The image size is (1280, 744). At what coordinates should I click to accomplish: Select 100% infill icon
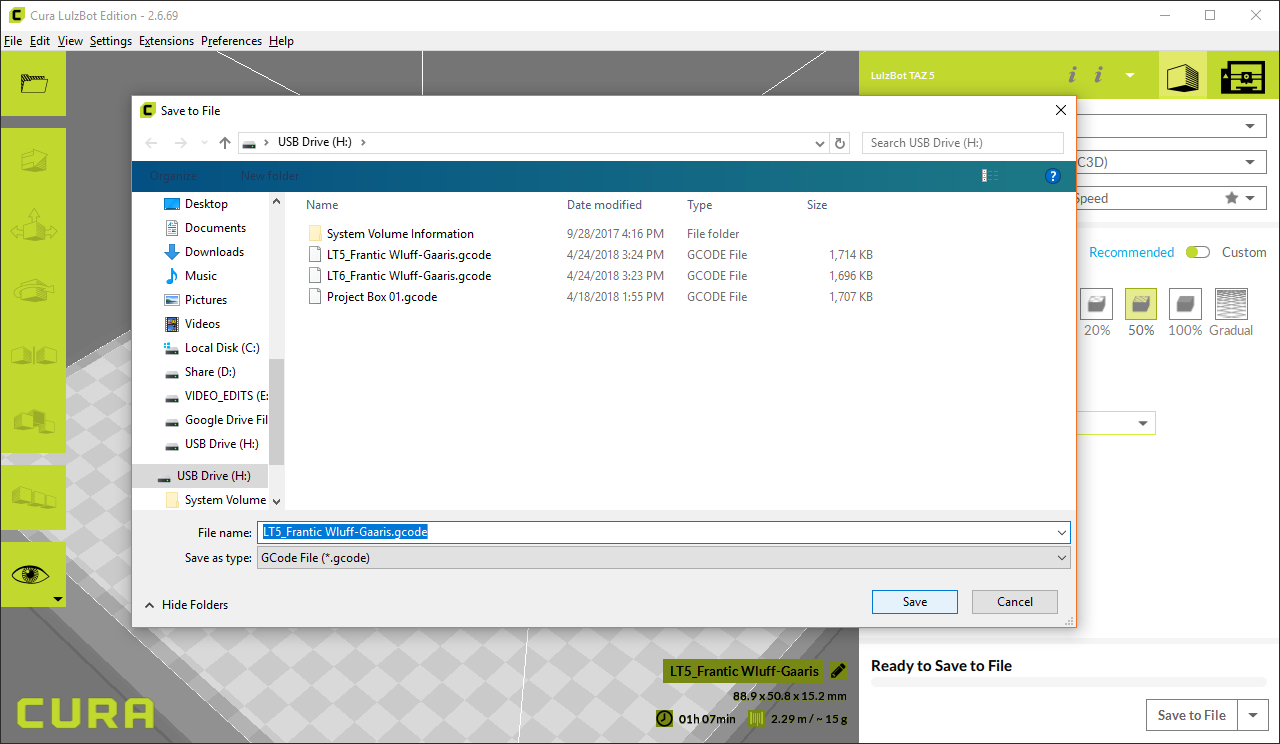coord(1185,304)
